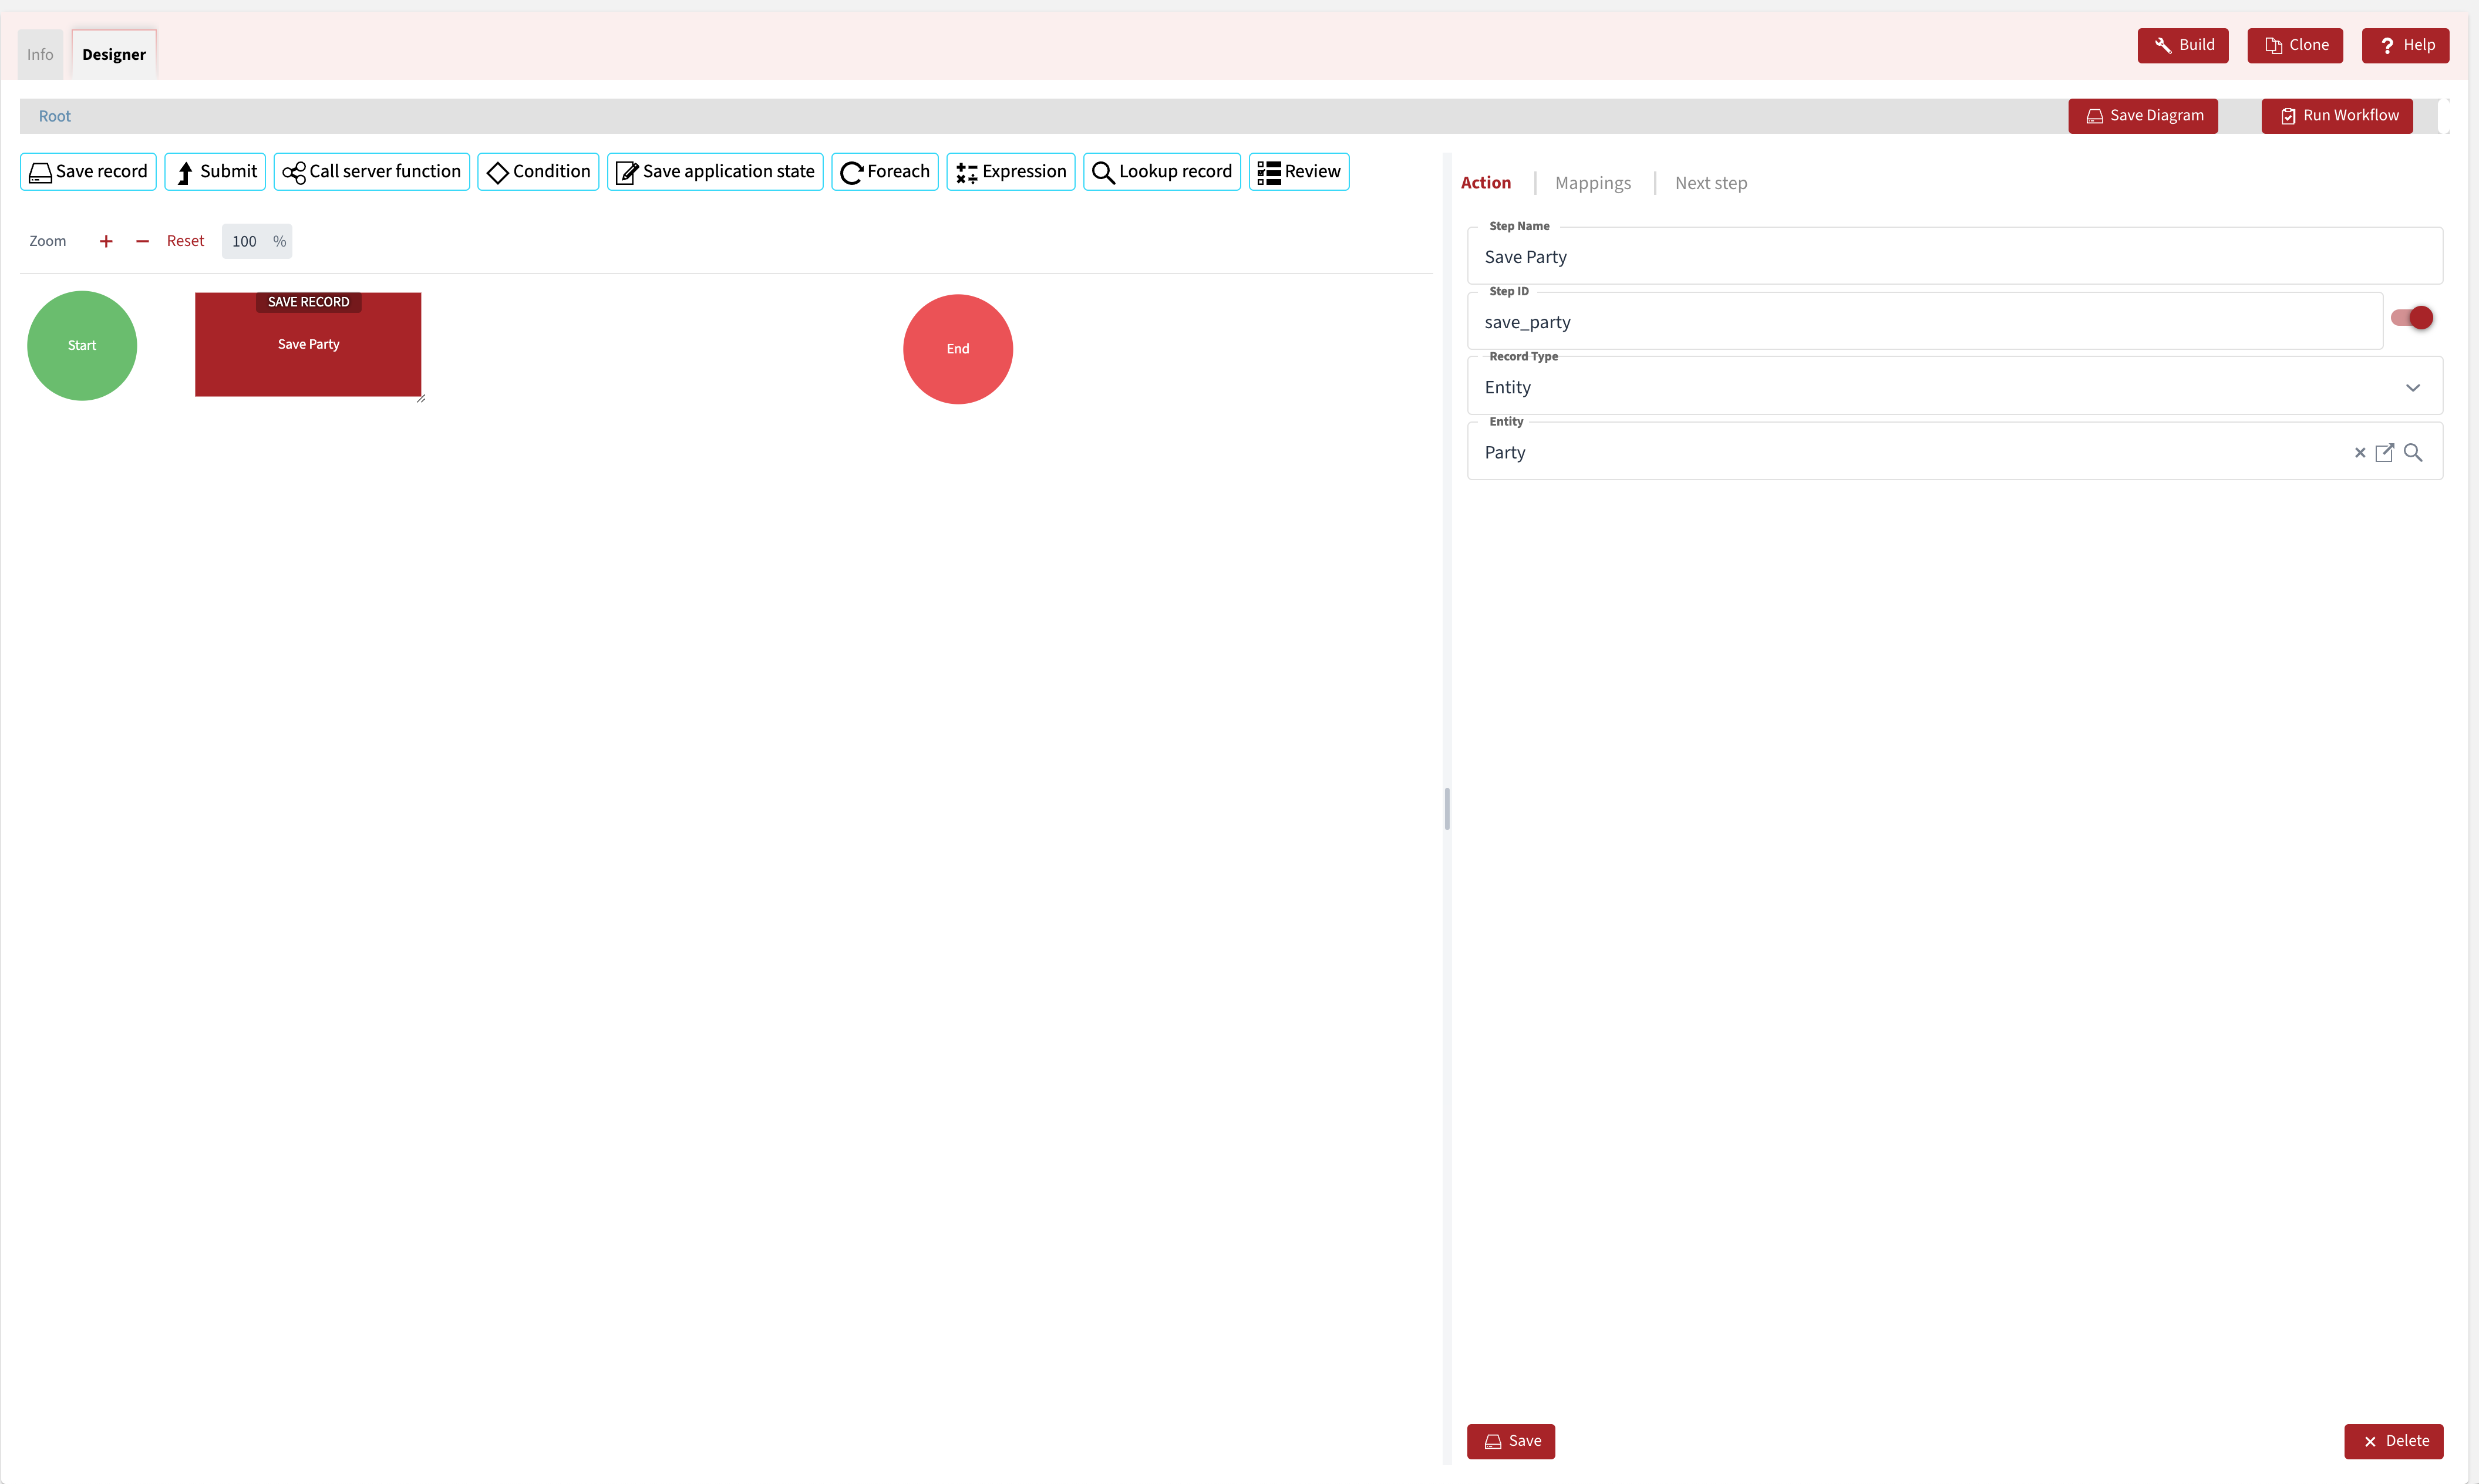Insert a Foreach loop step

click(884, 171)
